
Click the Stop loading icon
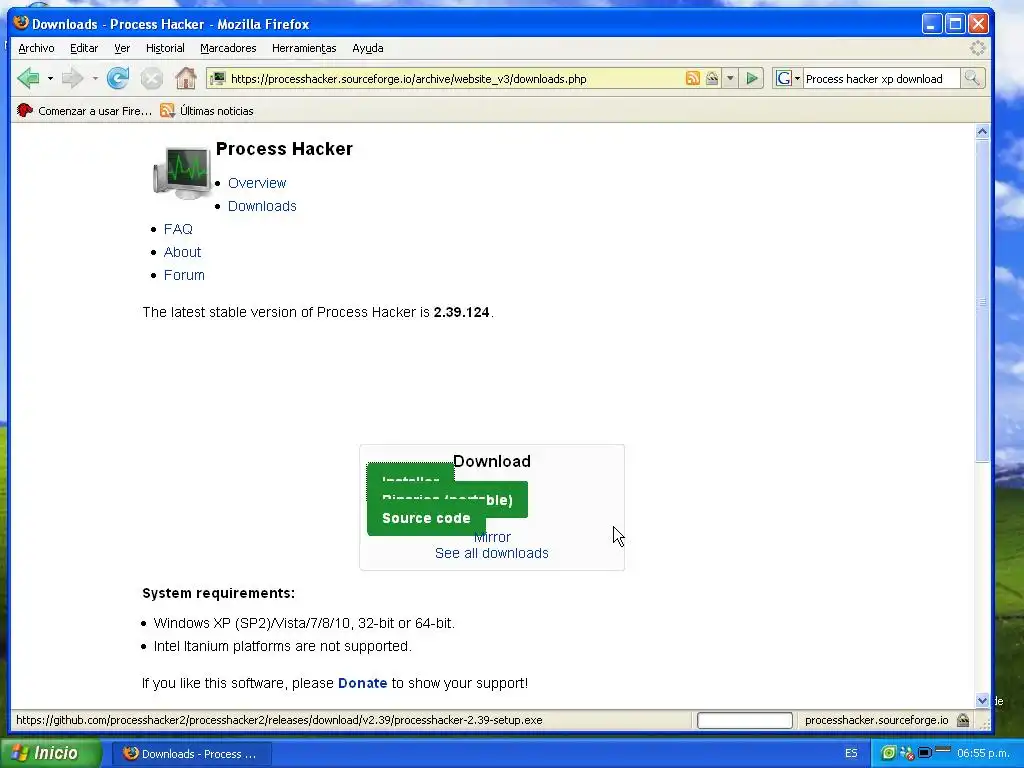[152, 79]
